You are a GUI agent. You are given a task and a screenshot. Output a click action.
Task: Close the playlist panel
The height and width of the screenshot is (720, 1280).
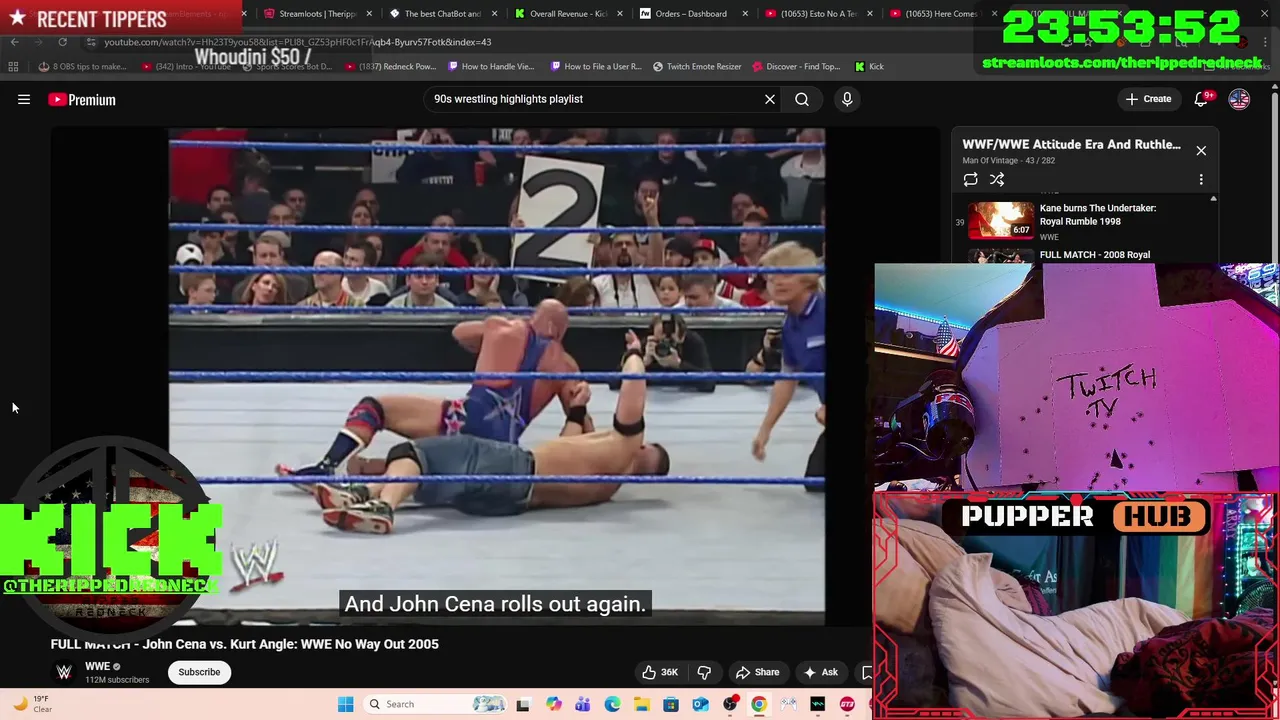click(1201, 150)
